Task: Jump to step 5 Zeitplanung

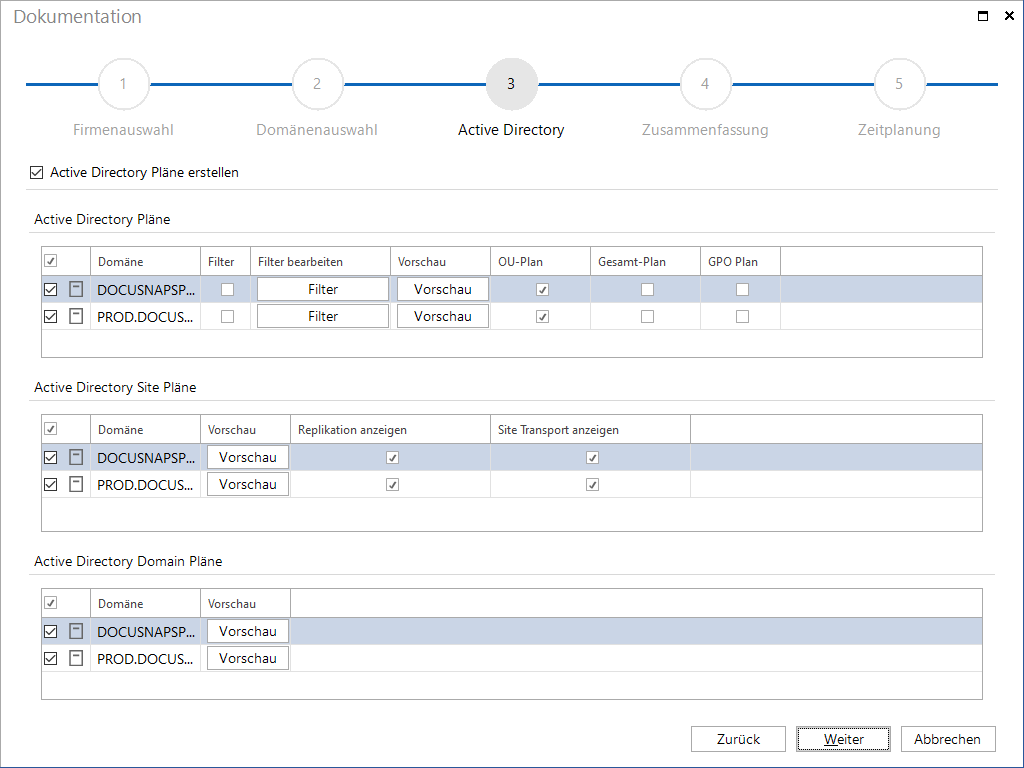Action: 899,84
